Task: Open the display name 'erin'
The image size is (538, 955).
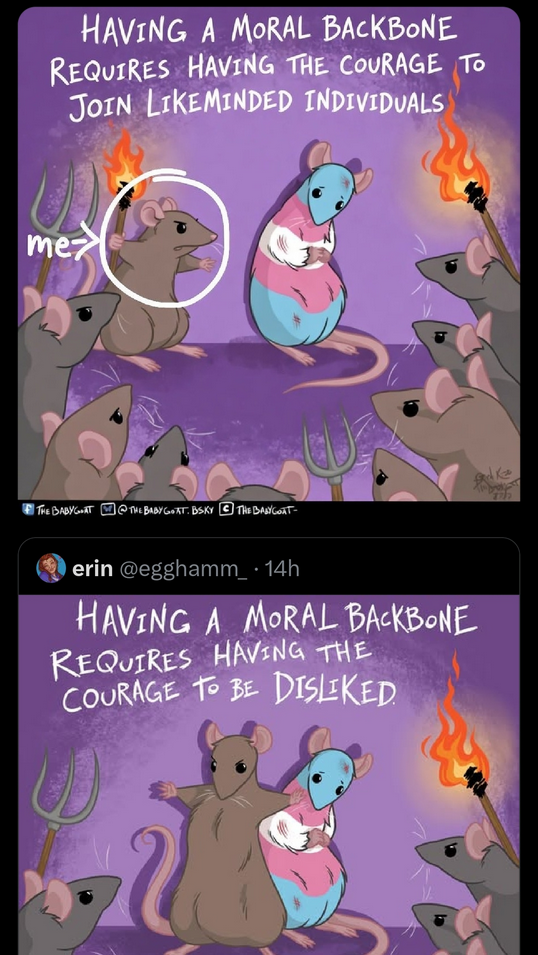Action: coord(93,569)
